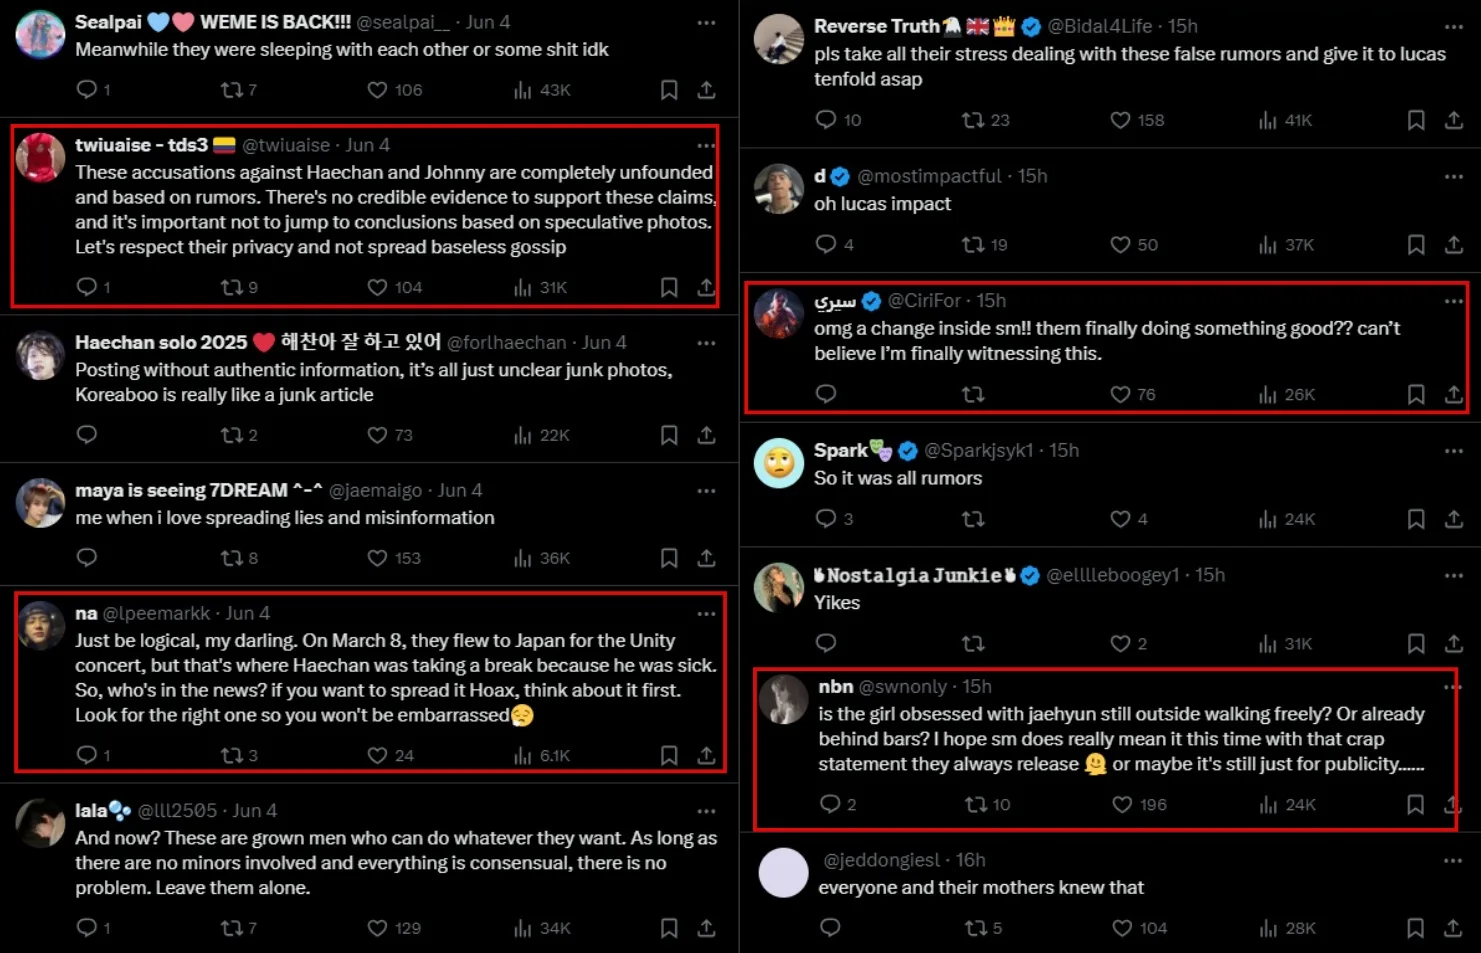Bookmark the 'oh lucas impact' tweet
This screenshot has height=953, width=1481.
tap(1416, 245)
